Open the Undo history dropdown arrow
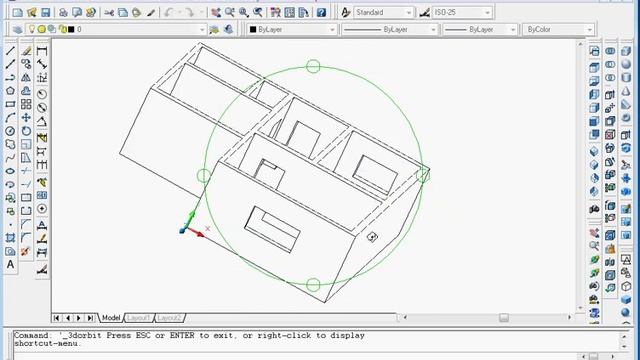 [179, 13]
